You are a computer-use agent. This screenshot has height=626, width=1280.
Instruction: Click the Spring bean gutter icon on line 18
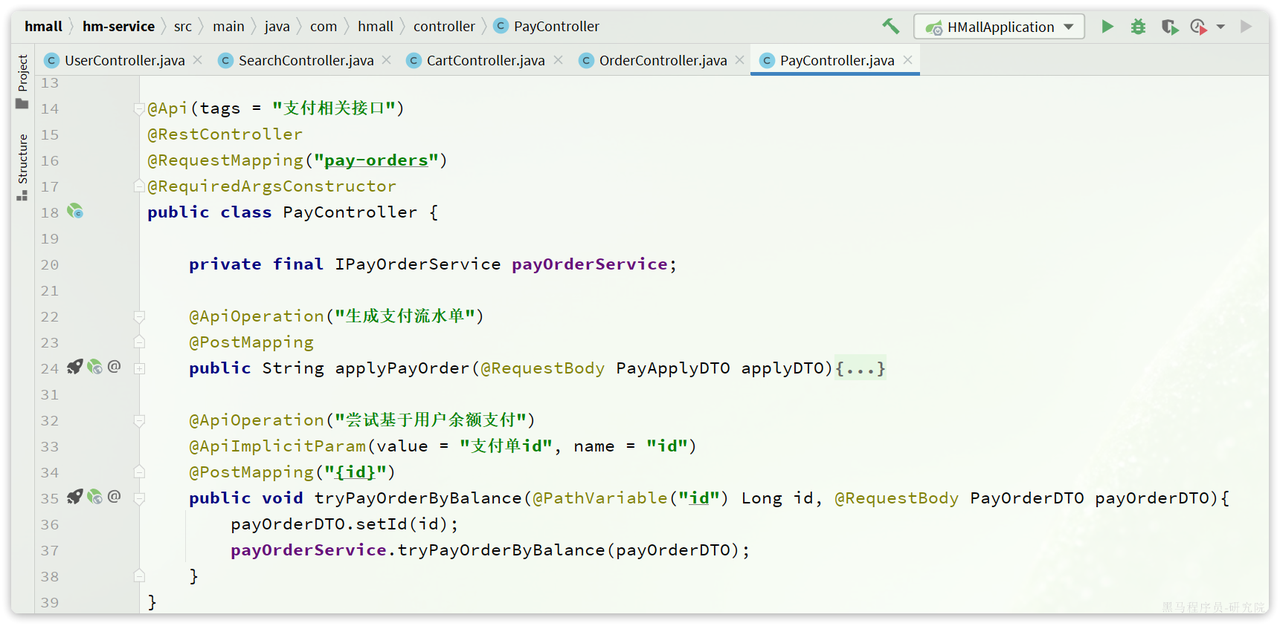pyautogui.click(x=75, y=212)
